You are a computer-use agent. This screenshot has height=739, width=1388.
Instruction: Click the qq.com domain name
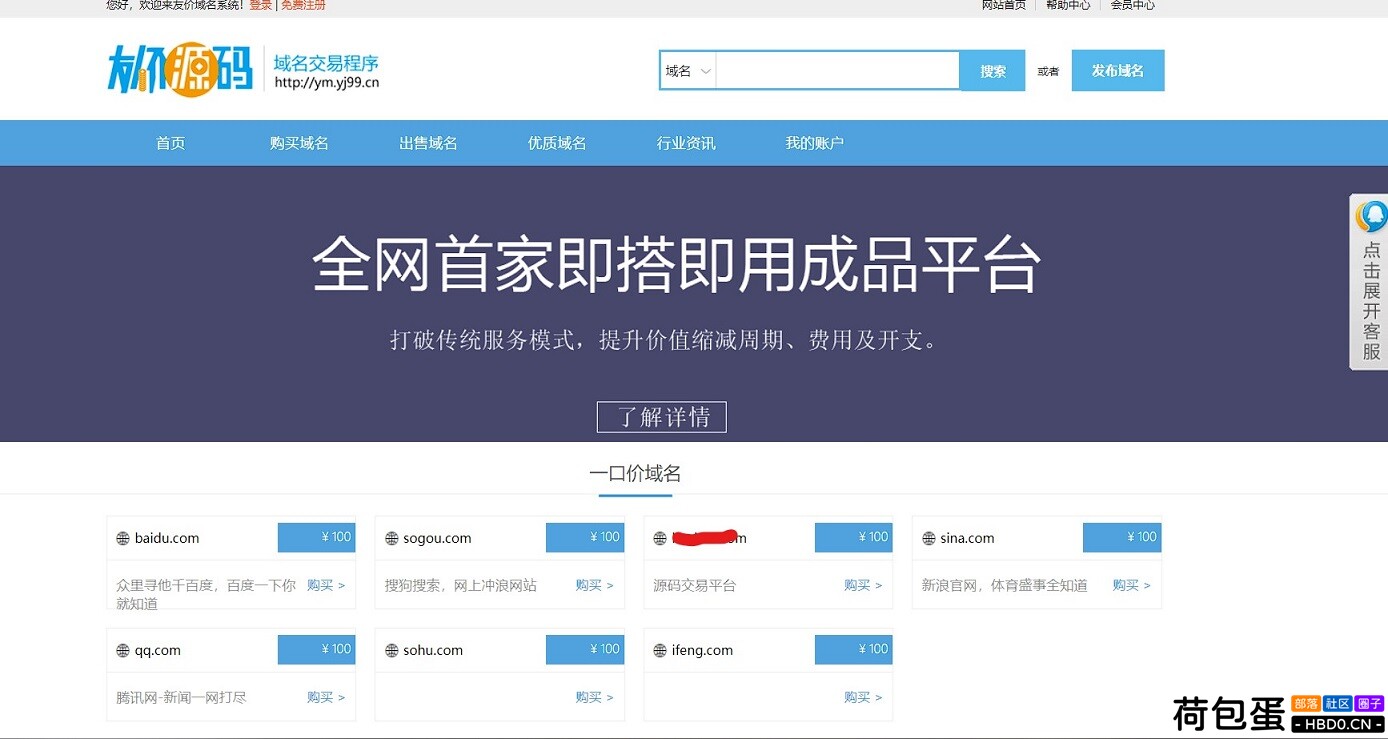click(158, 650)
